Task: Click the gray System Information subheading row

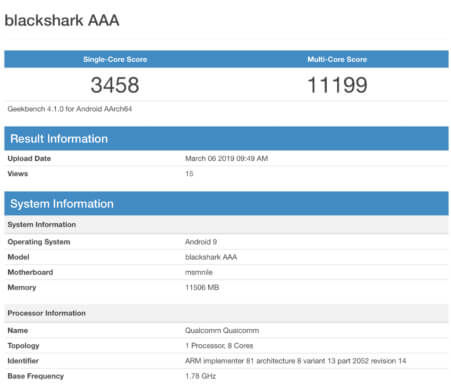Action: coord(226,224)
